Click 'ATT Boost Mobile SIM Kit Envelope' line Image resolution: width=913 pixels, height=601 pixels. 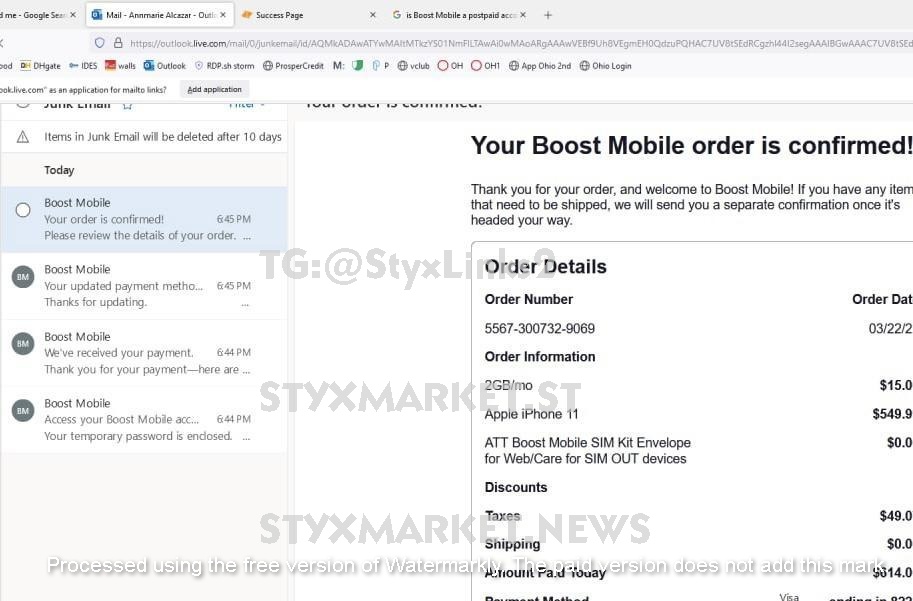(588, 451)
